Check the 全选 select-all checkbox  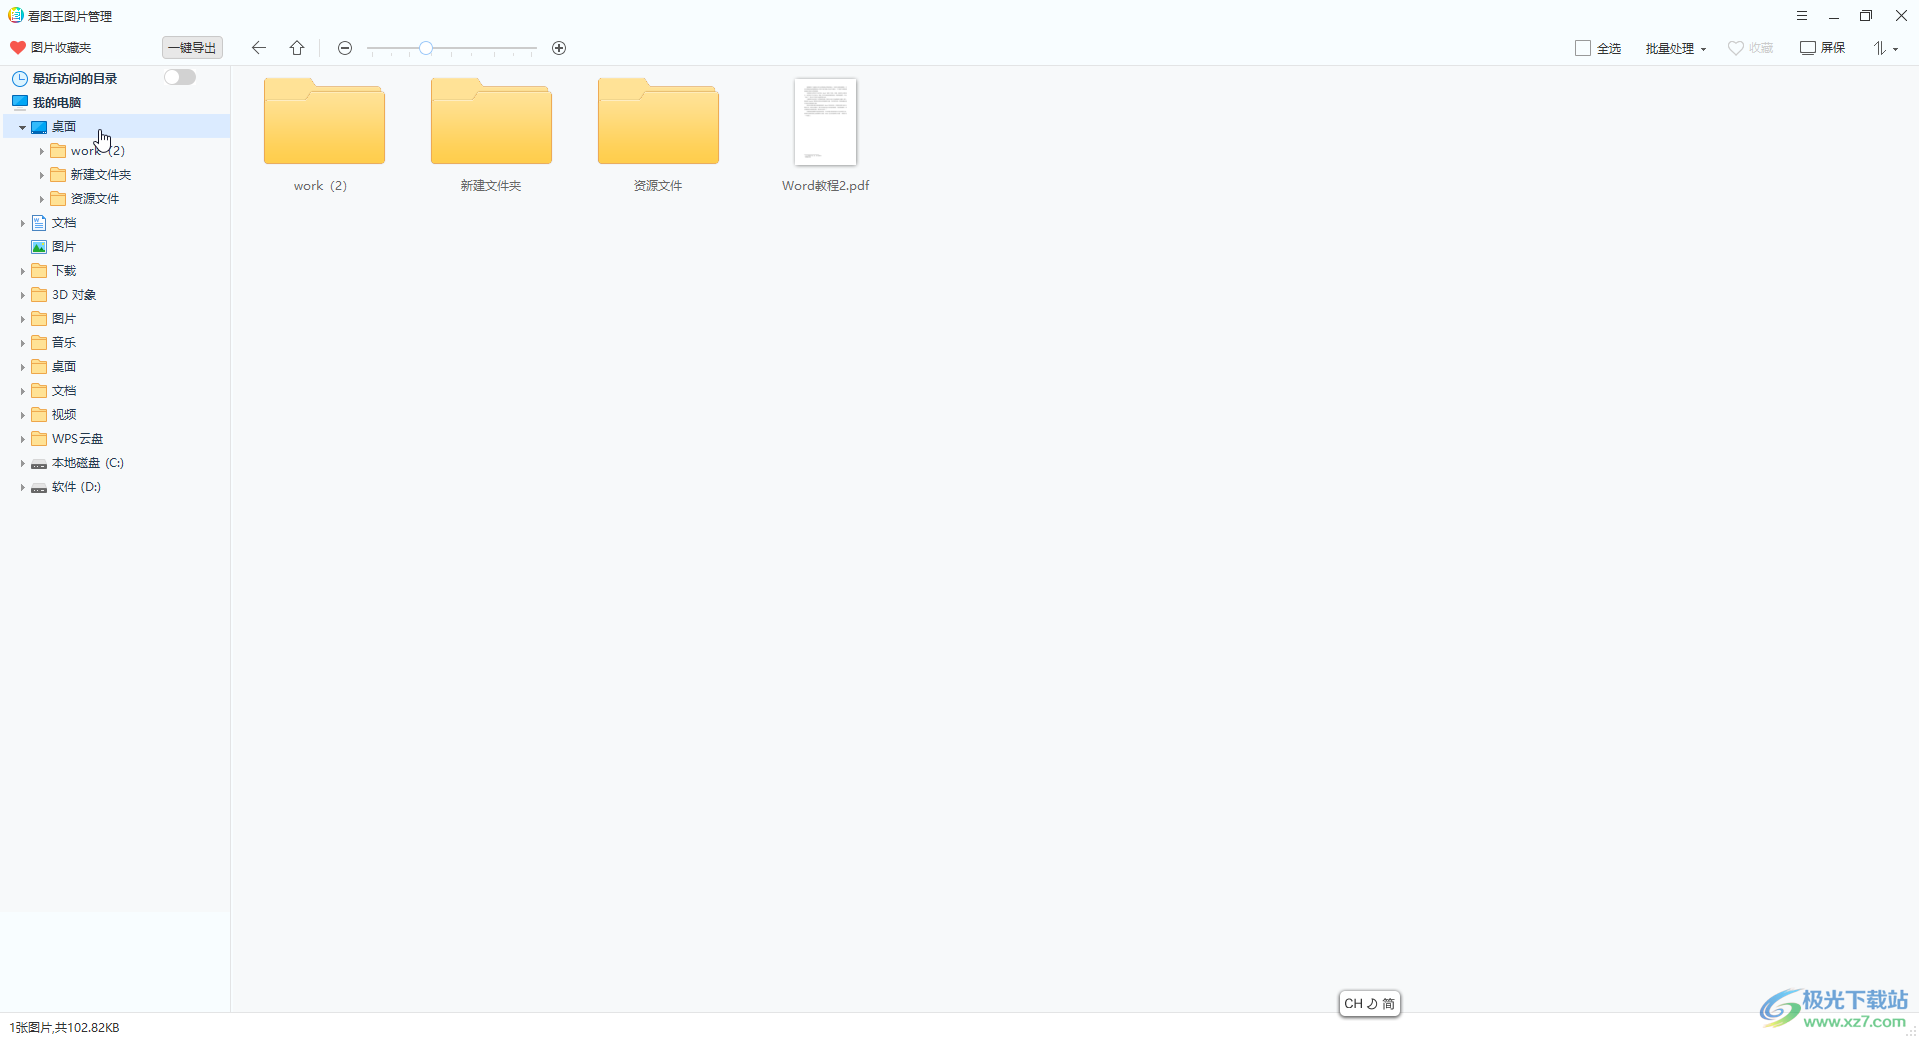[1583, 48]
